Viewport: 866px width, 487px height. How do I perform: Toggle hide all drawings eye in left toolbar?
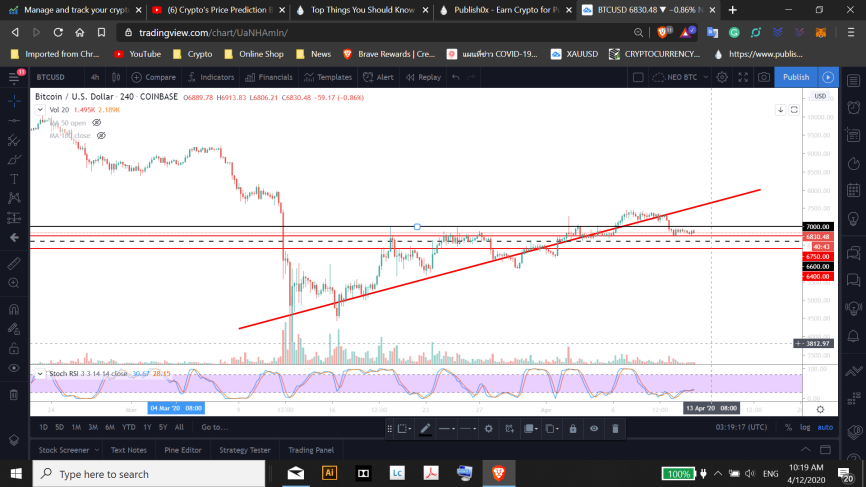pos(14,368)
